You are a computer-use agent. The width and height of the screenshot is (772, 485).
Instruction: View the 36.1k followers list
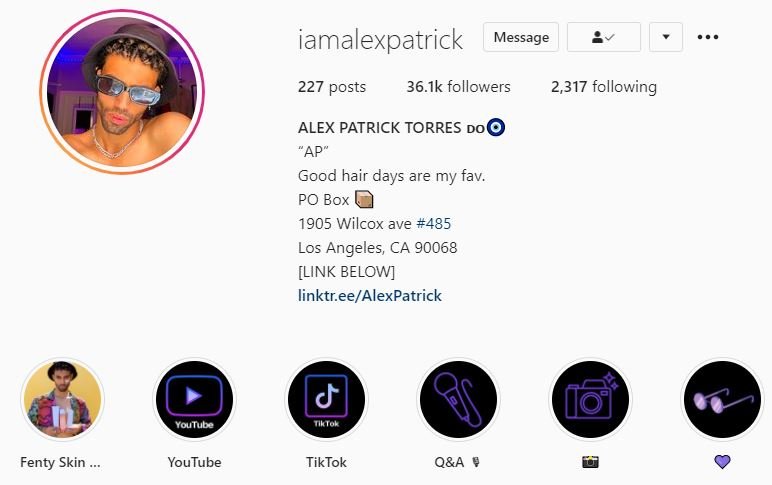pyautogui.click(x=458, y=87)
